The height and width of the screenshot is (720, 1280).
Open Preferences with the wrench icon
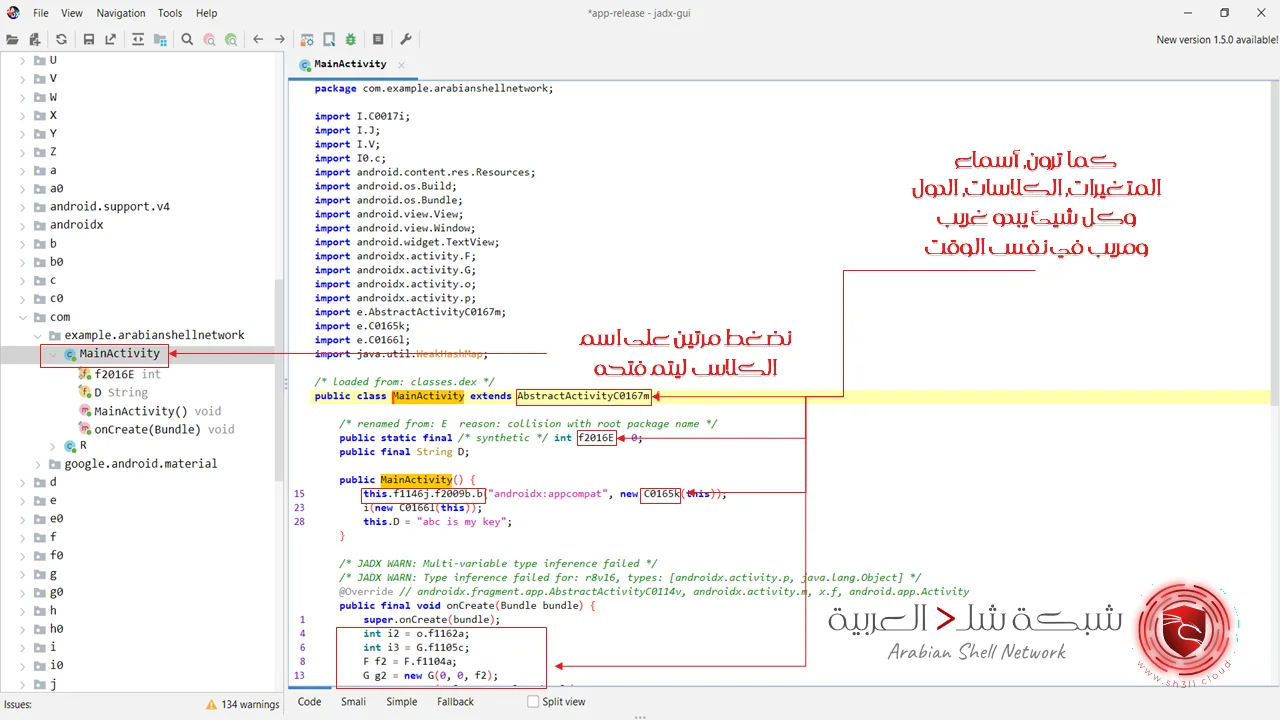pyautogui.click(x=405, y=40)
